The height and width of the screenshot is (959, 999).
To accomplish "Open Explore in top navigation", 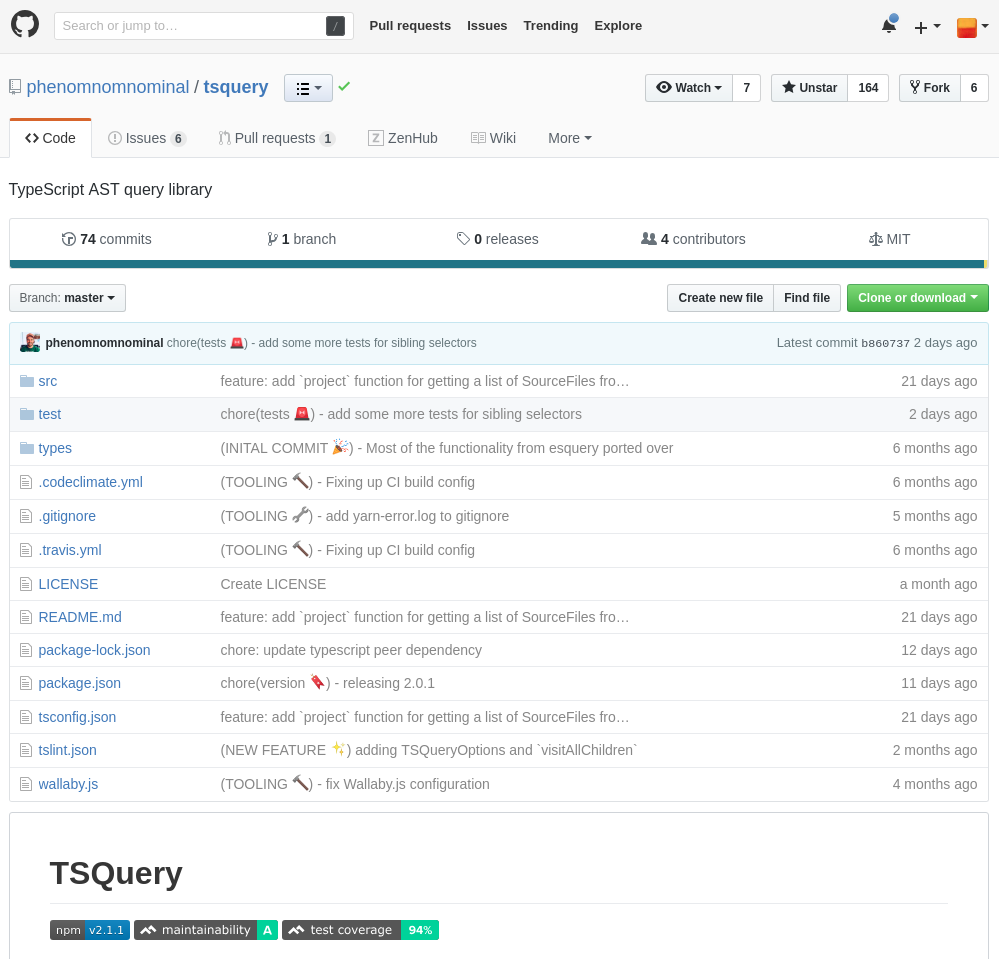I will click(x=618, y=25).
